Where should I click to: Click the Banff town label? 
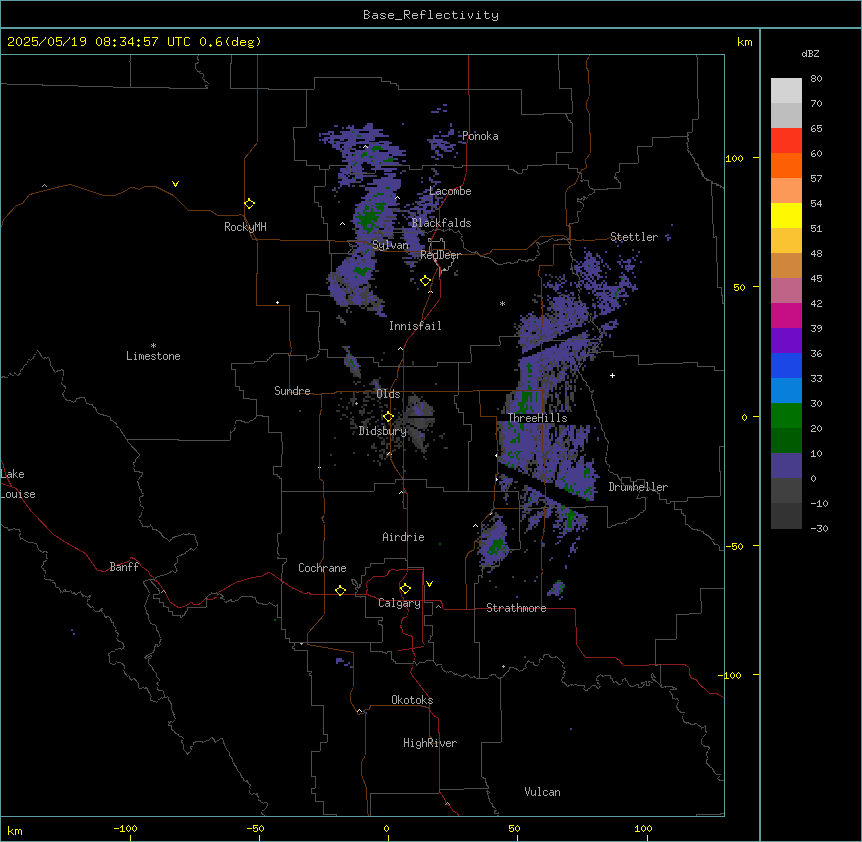(124, 567)
